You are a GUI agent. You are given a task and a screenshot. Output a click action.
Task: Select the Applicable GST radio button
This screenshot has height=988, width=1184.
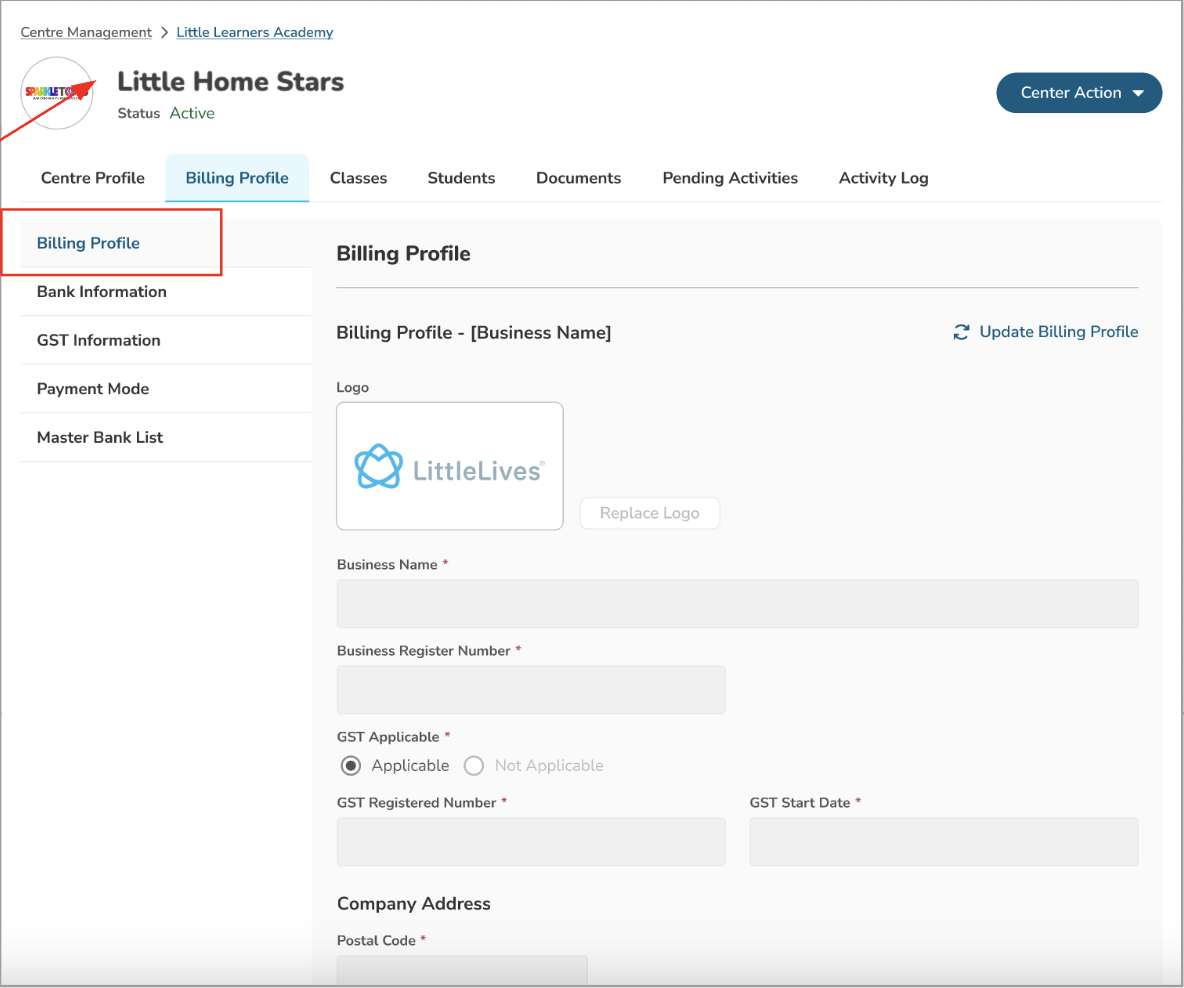(x=351, y=766)
